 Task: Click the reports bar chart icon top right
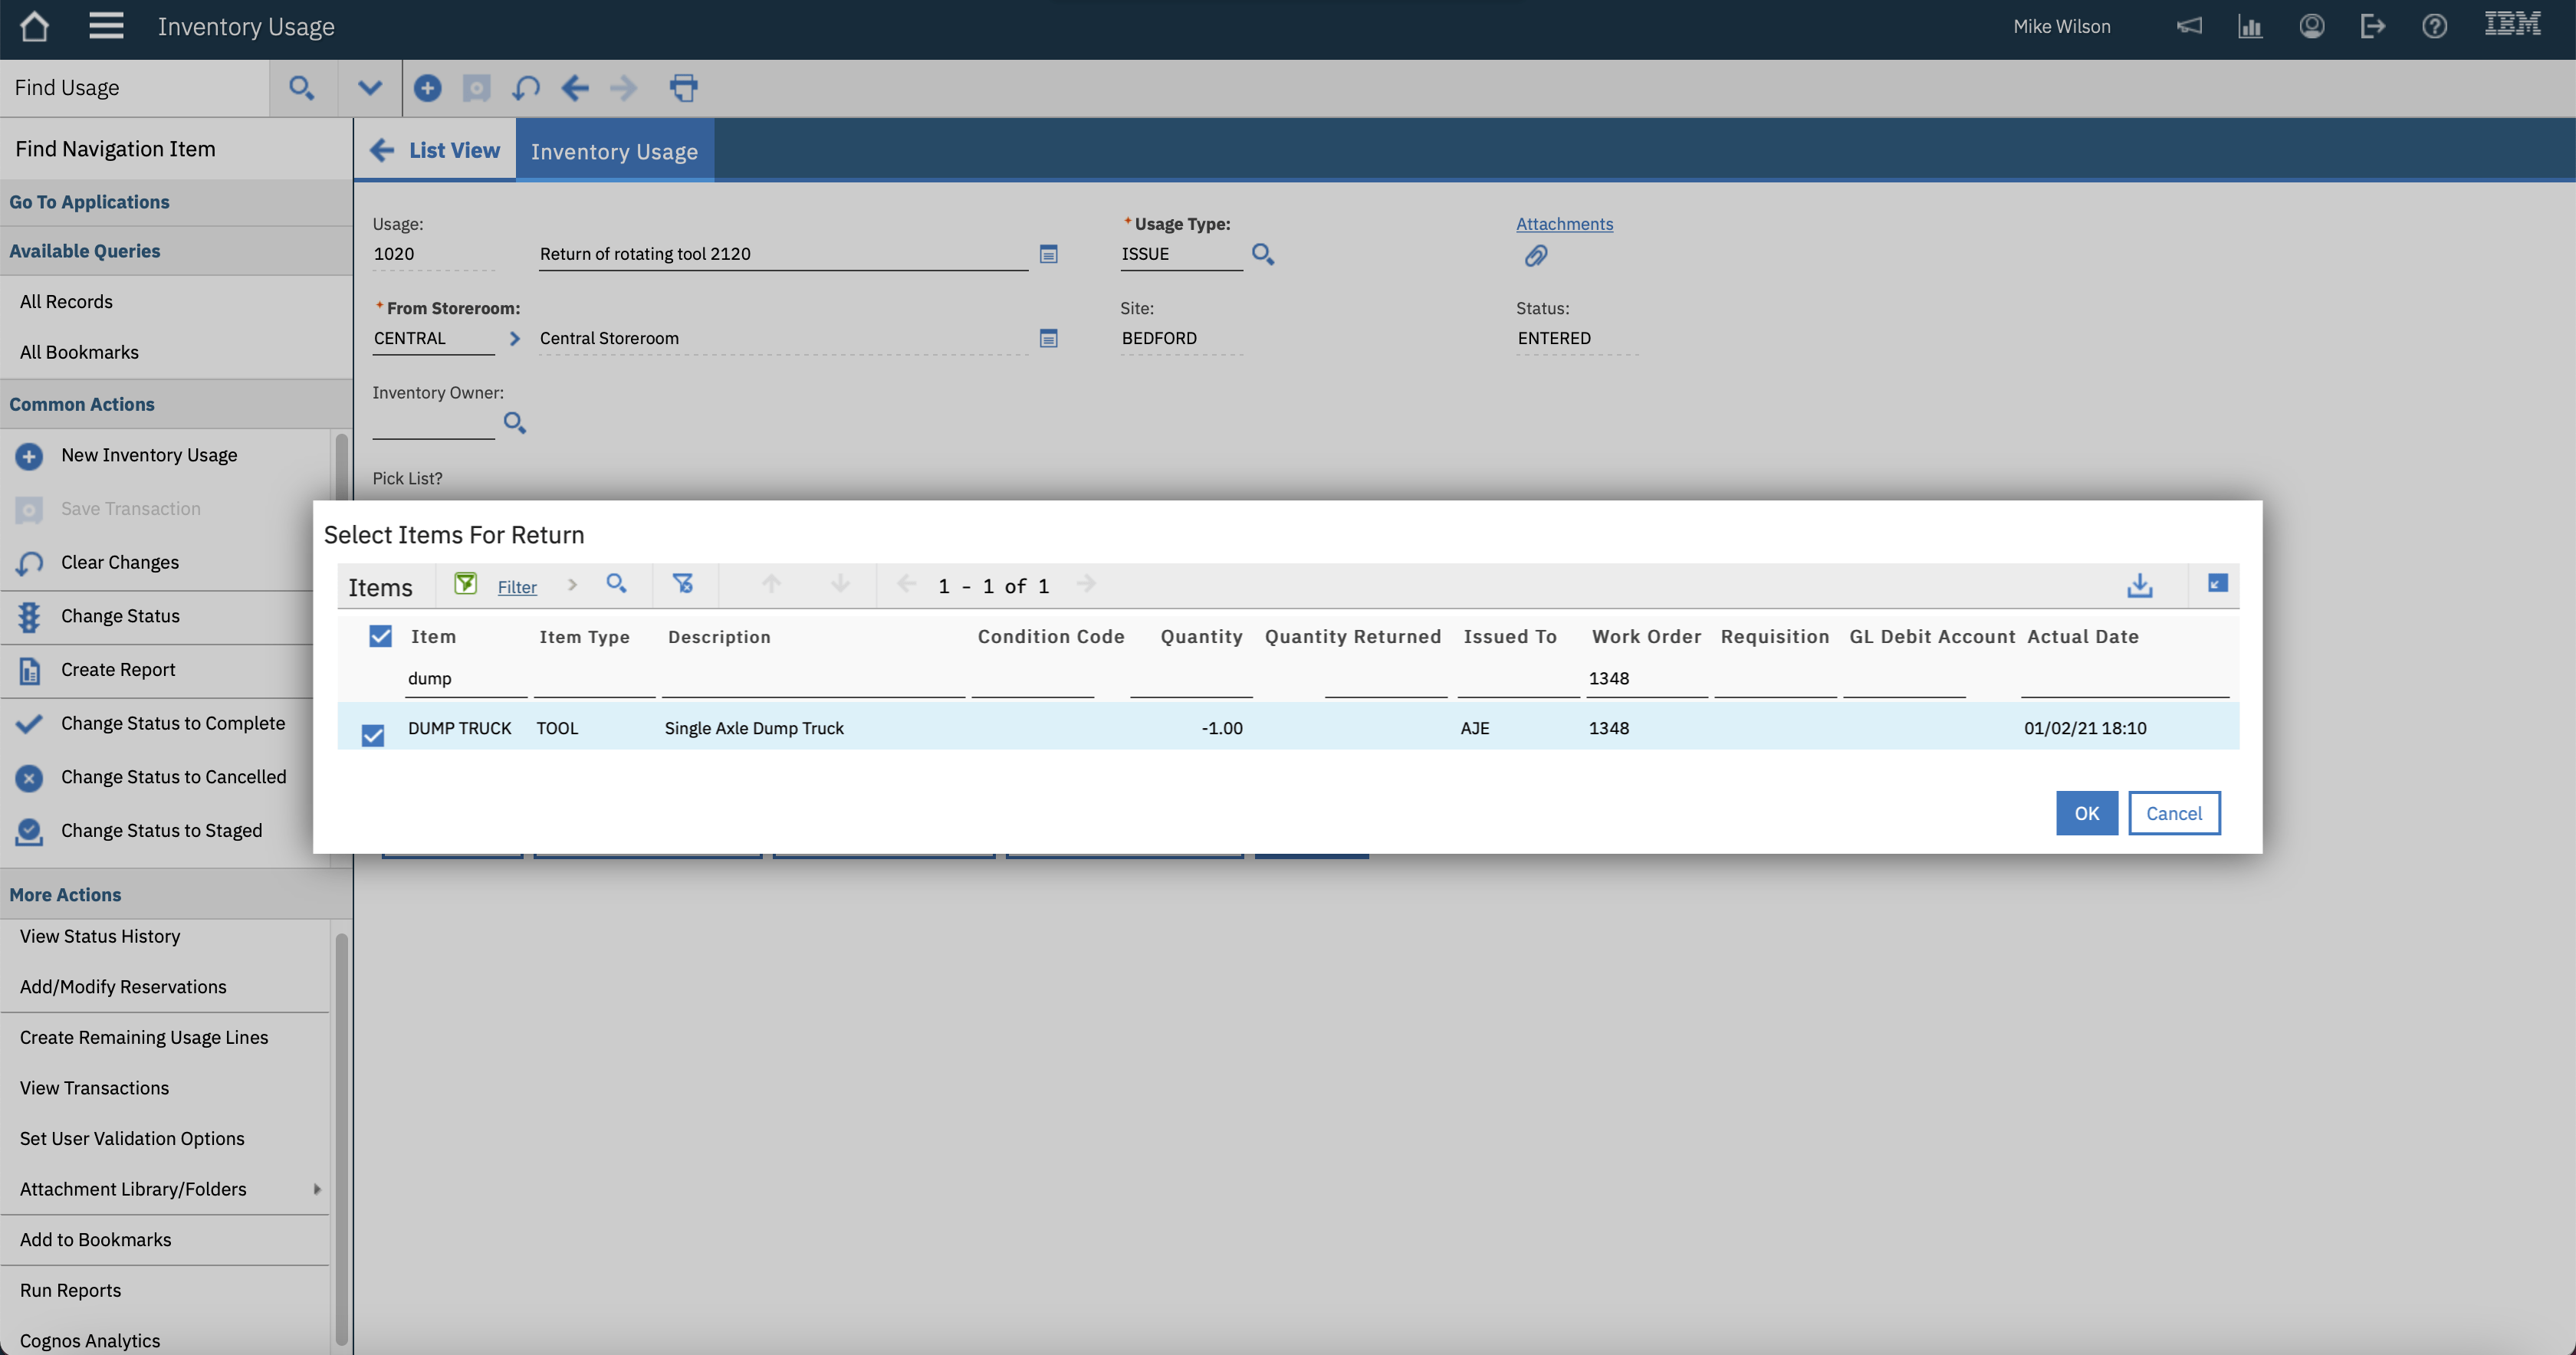2250,26
